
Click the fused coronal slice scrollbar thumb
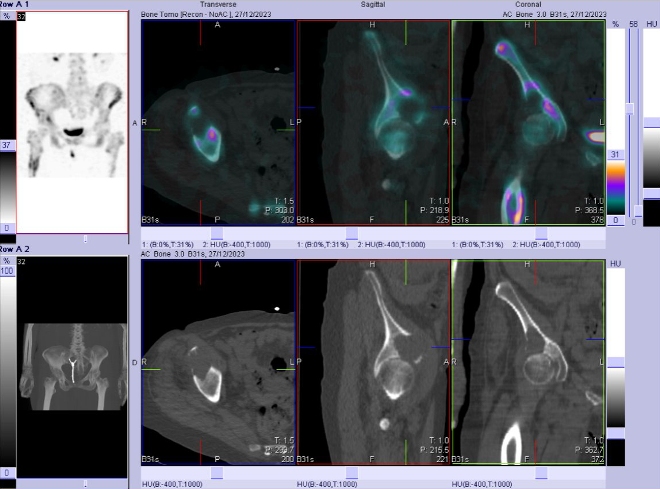(541, 233)
